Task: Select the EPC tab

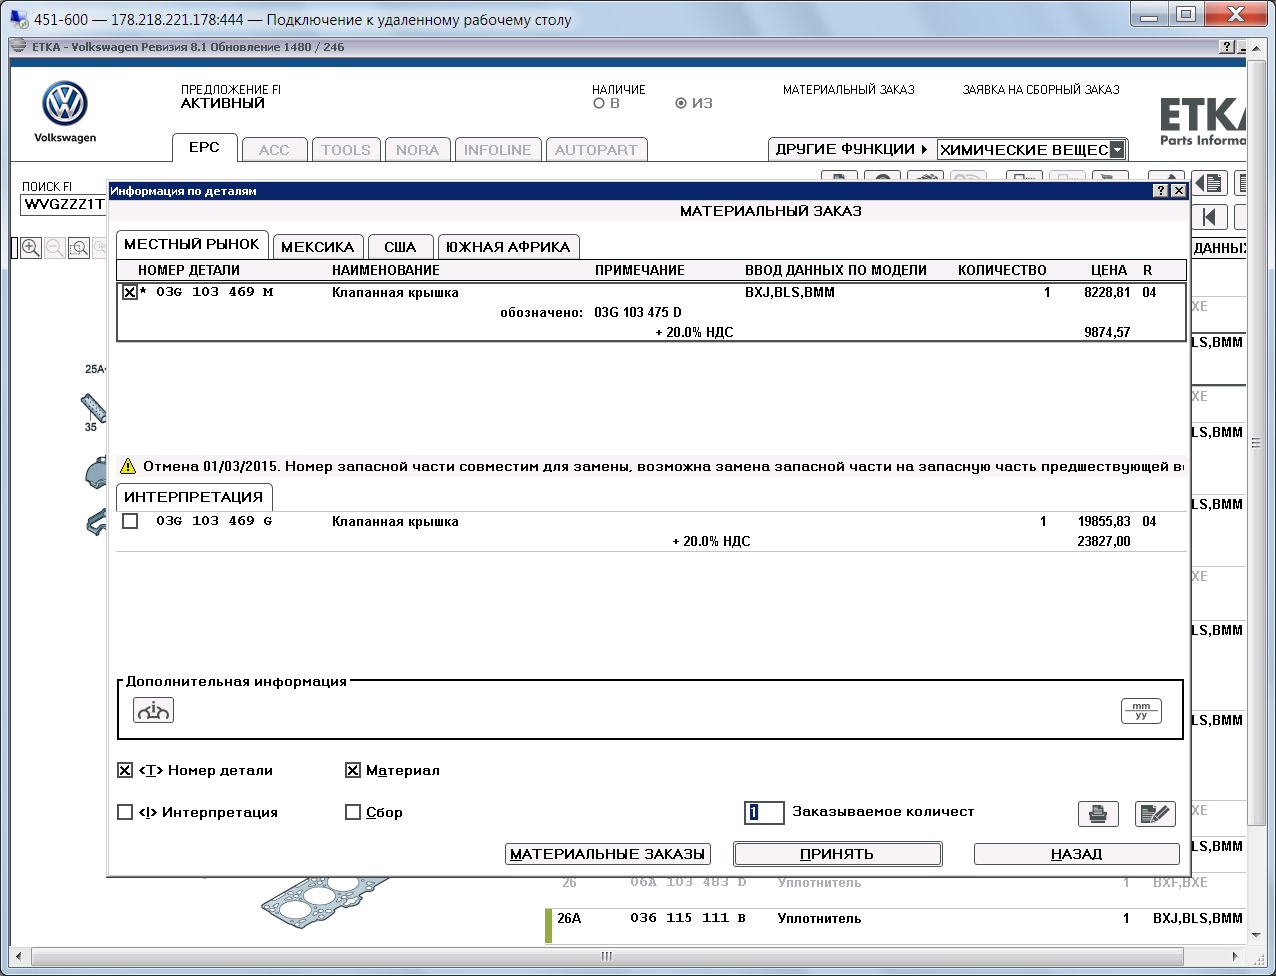Action: click(x=204, y=147)
